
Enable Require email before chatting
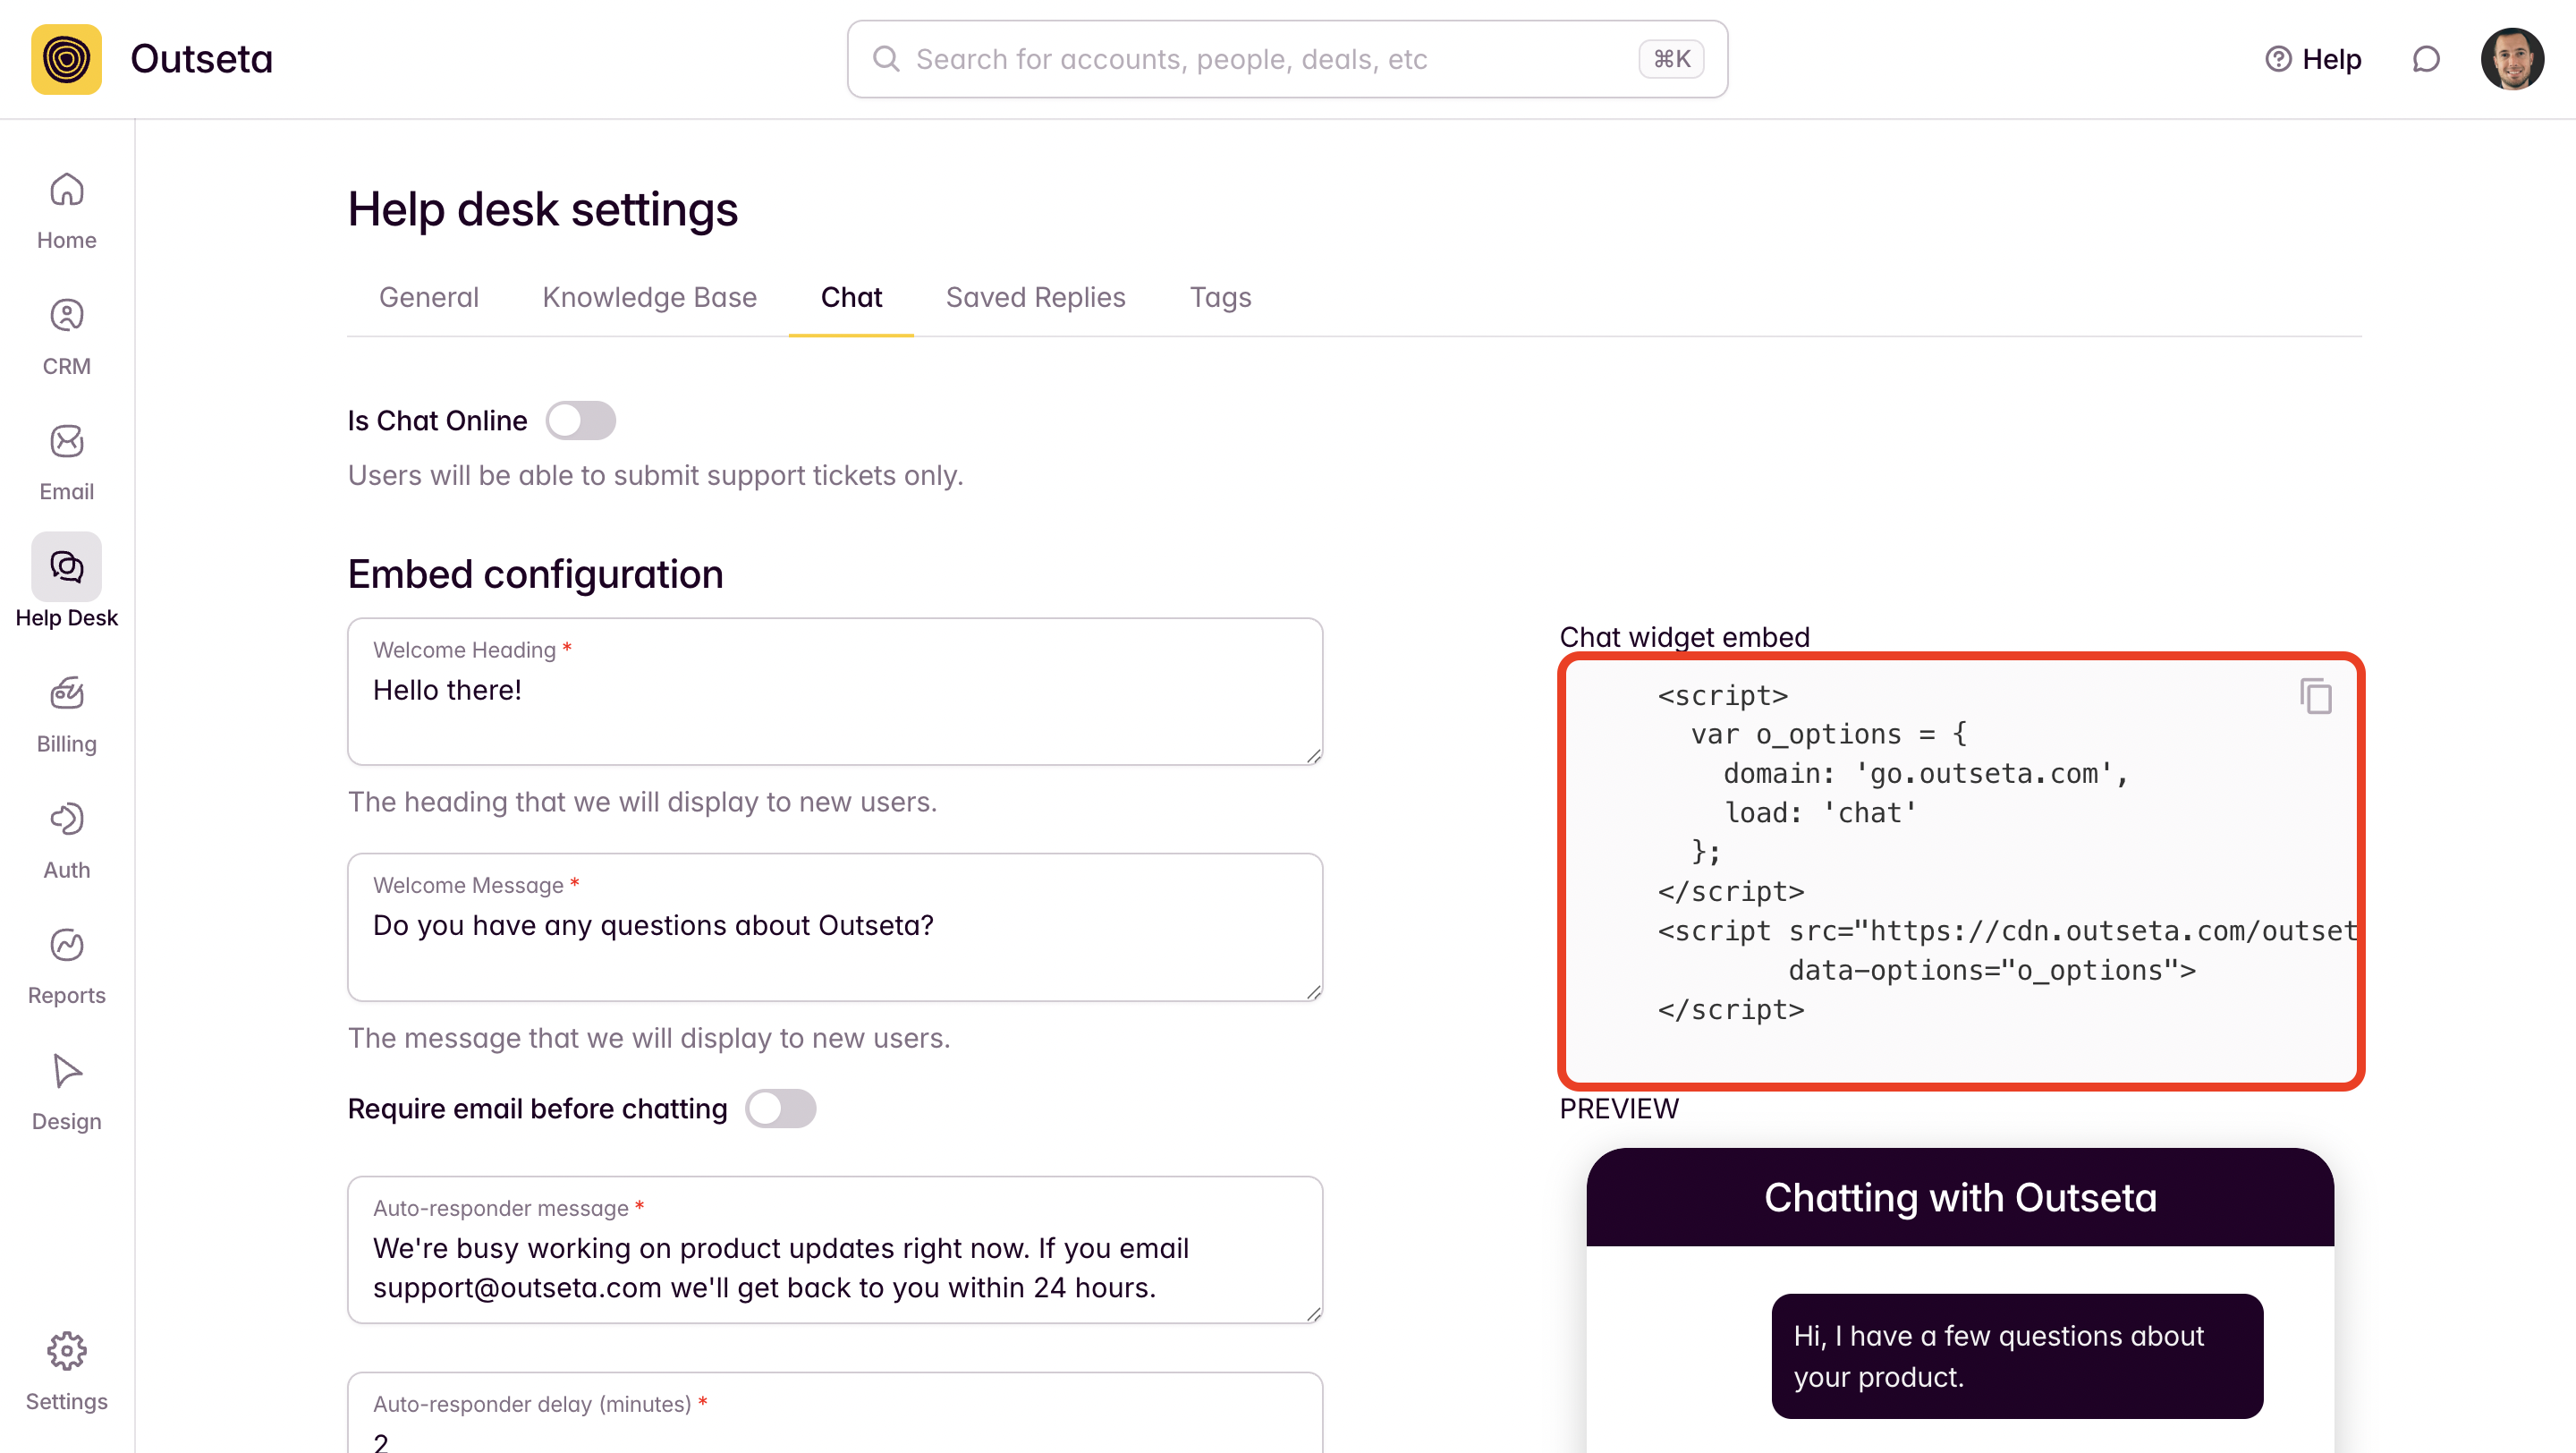780,1109
